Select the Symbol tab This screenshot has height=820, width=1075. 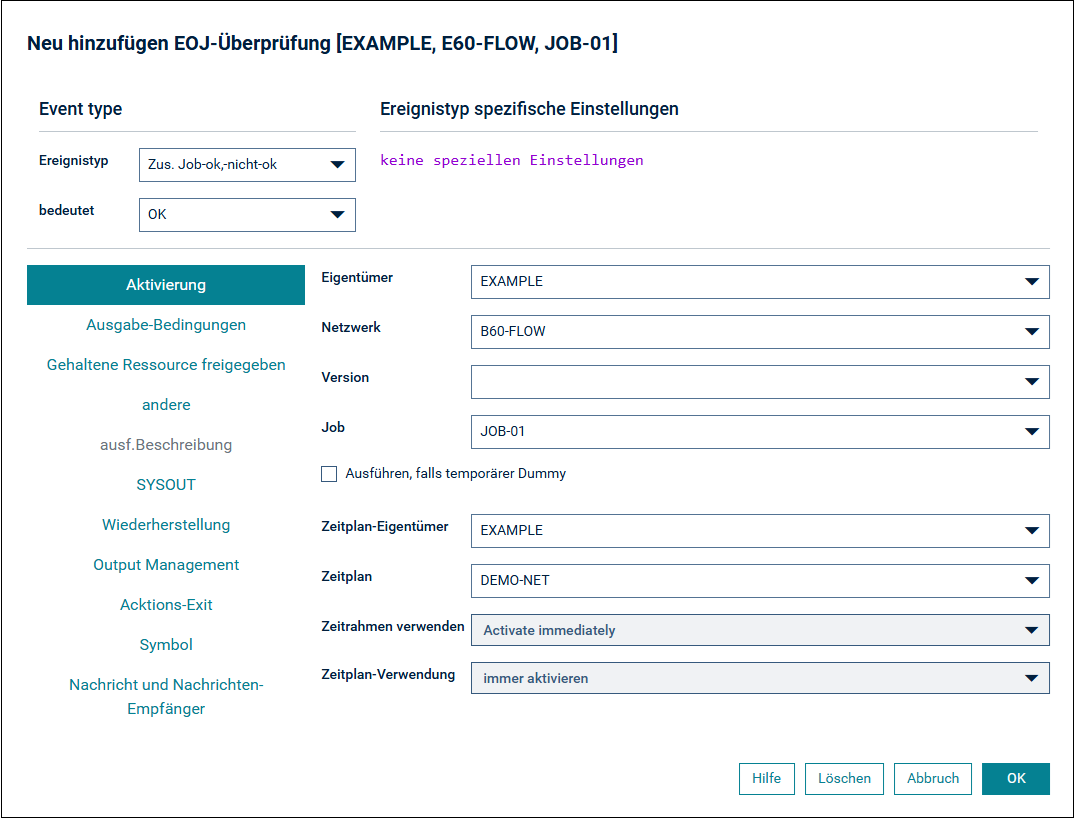click(166, 644)
